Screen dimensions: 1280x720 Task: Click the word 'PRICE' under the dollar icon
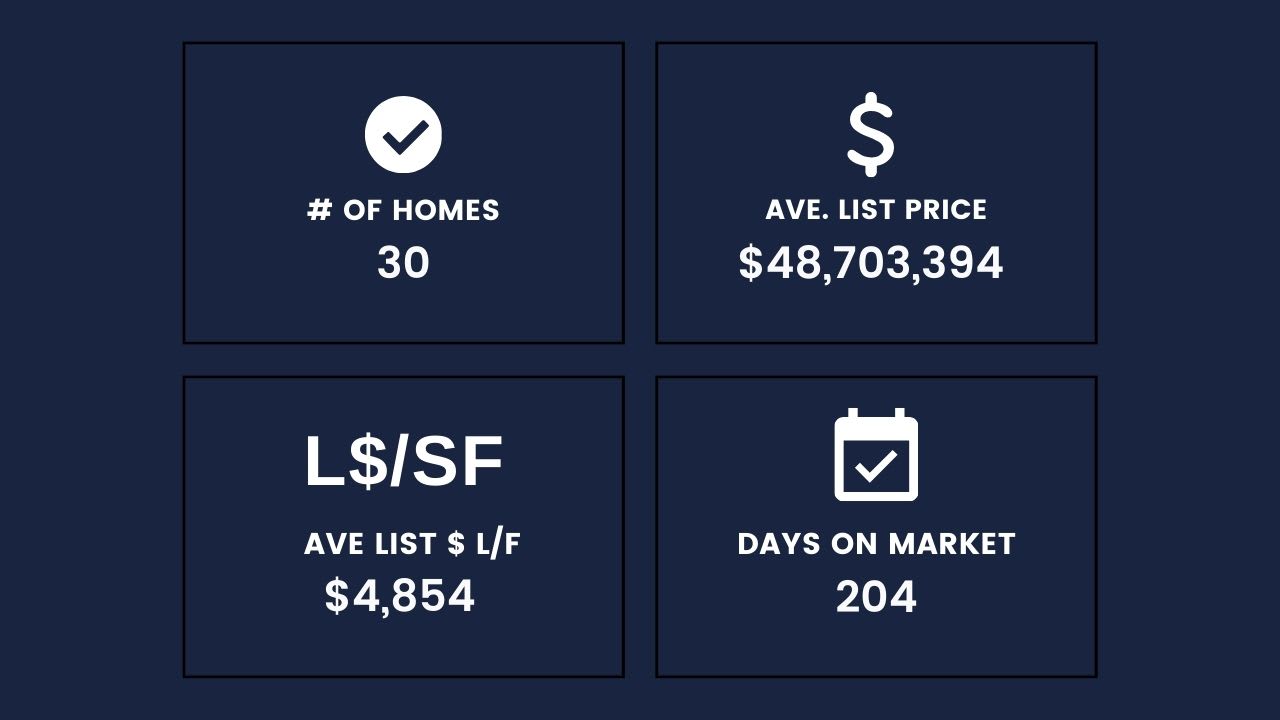point(946,210)
